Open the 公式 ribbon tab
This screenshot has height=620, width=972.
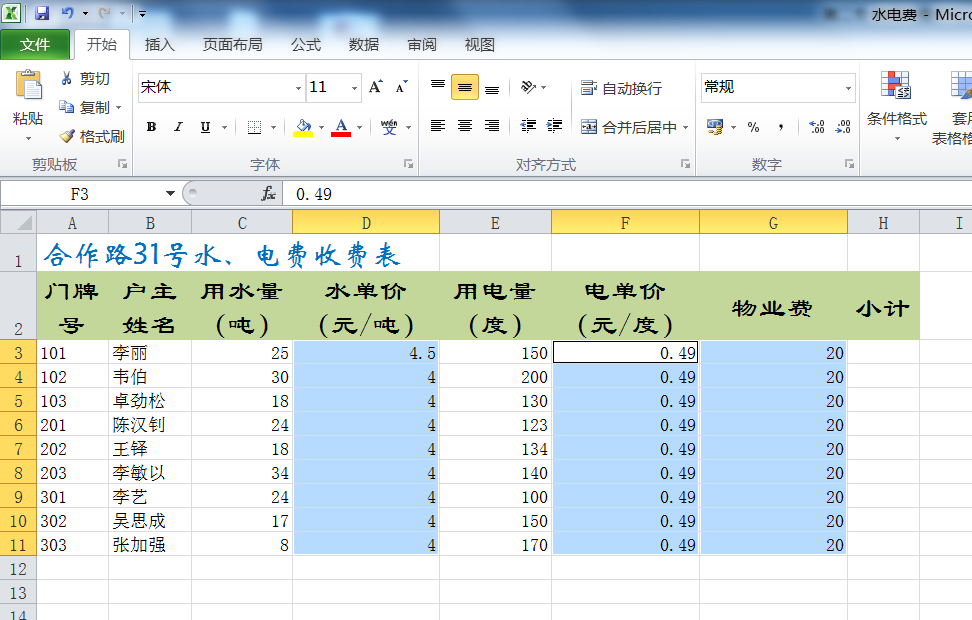[x=305, y=45]
